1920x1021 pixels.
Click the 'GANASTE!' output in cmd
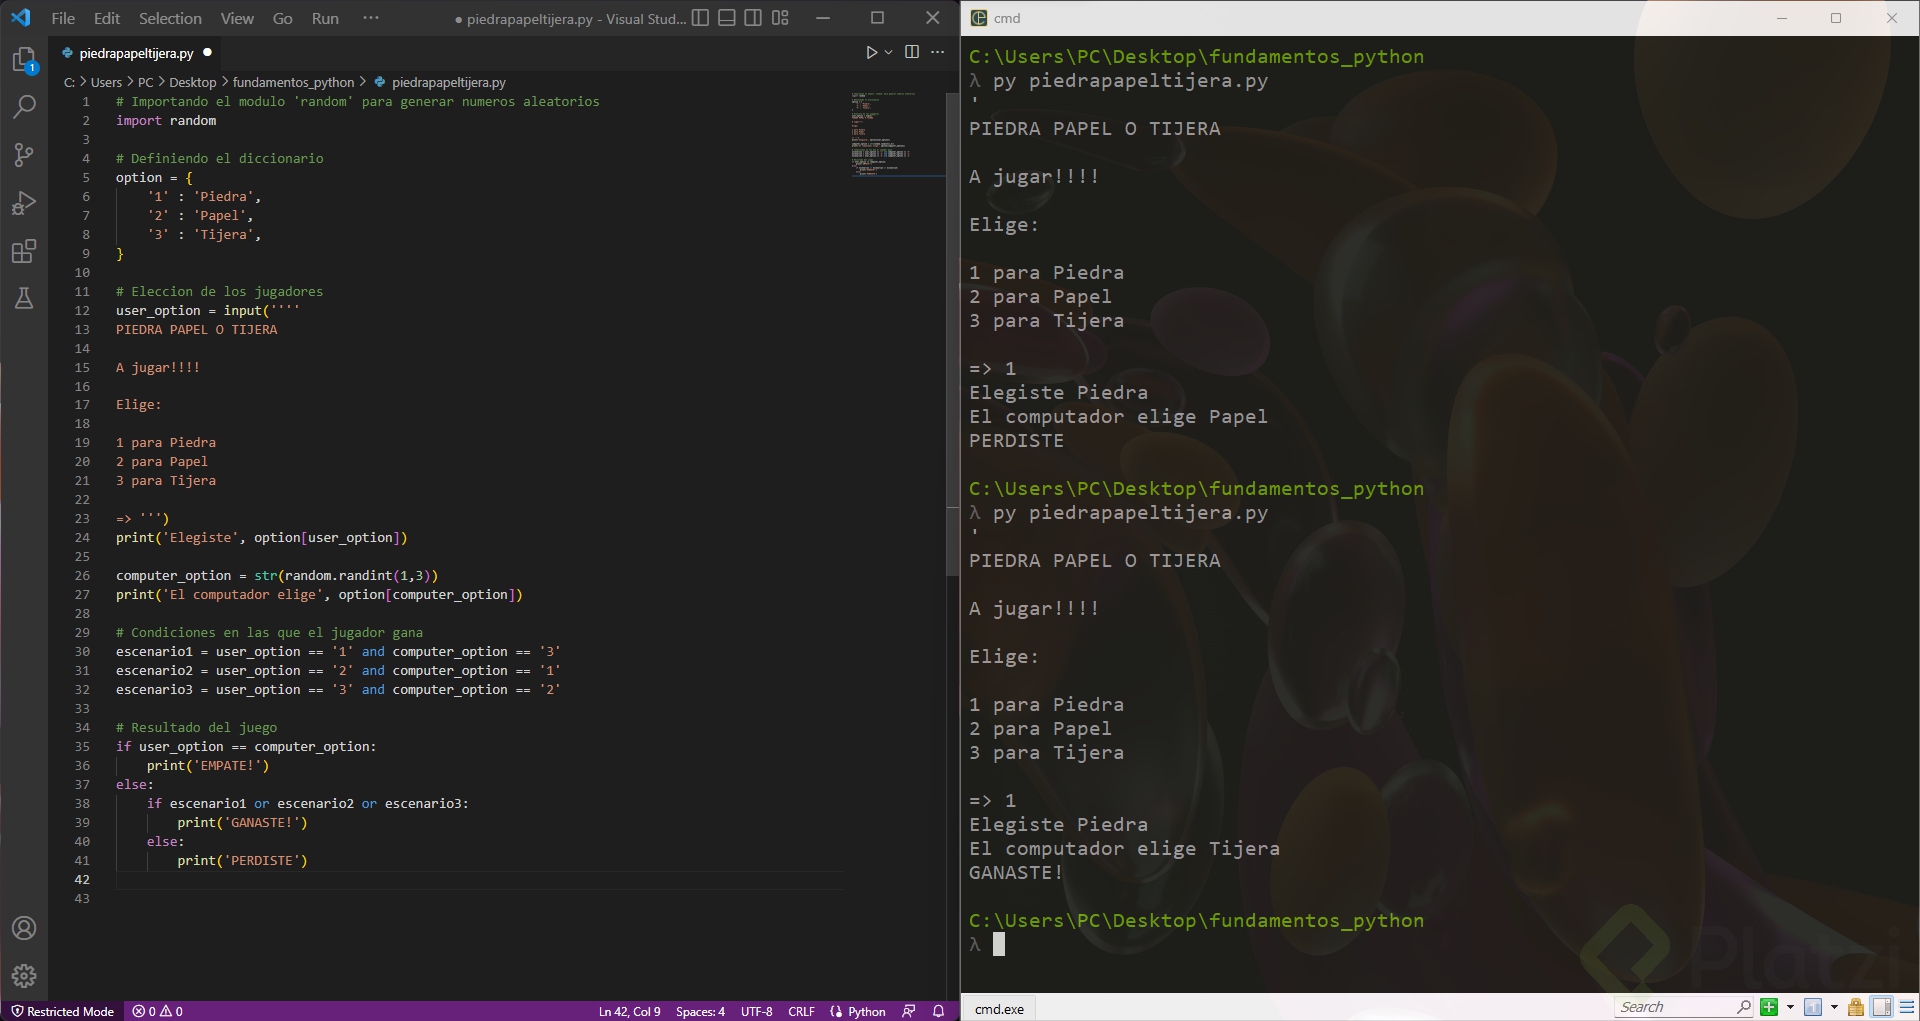pyautogui.click(x=1016, y=873)
